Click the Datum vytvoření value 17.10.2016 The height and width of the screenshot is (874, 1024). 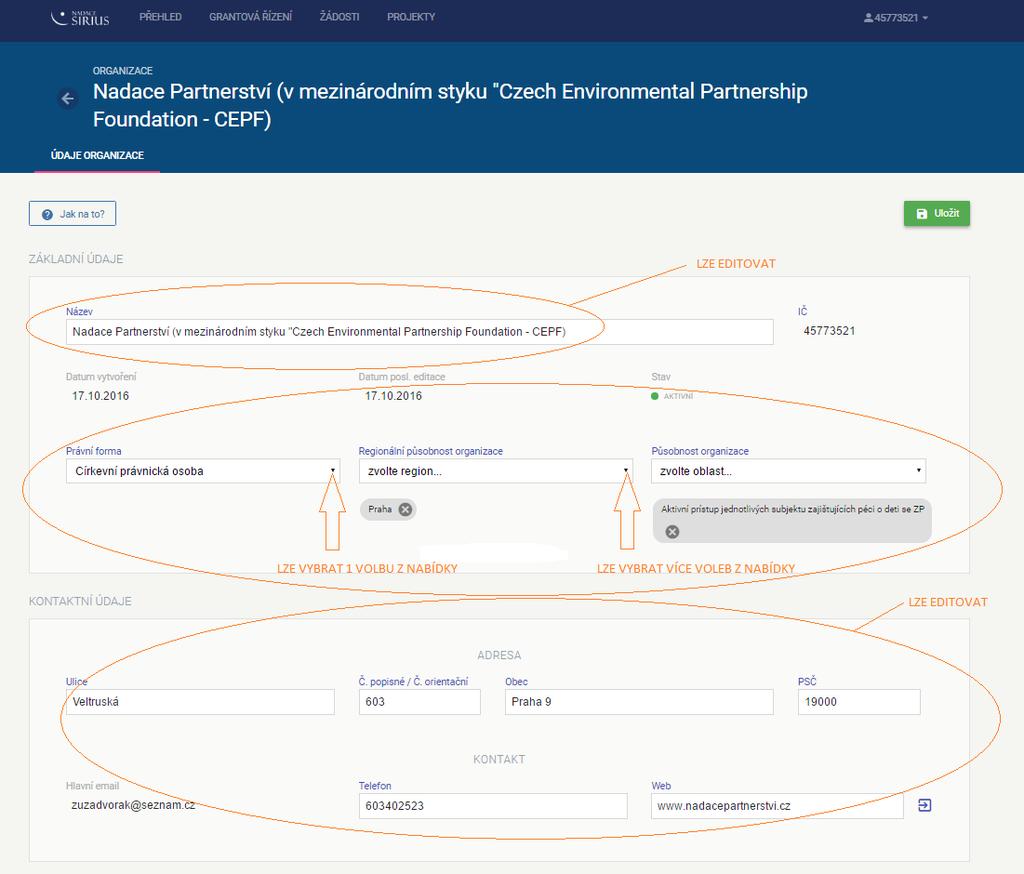pyautogui.click(x=101, y=396)
